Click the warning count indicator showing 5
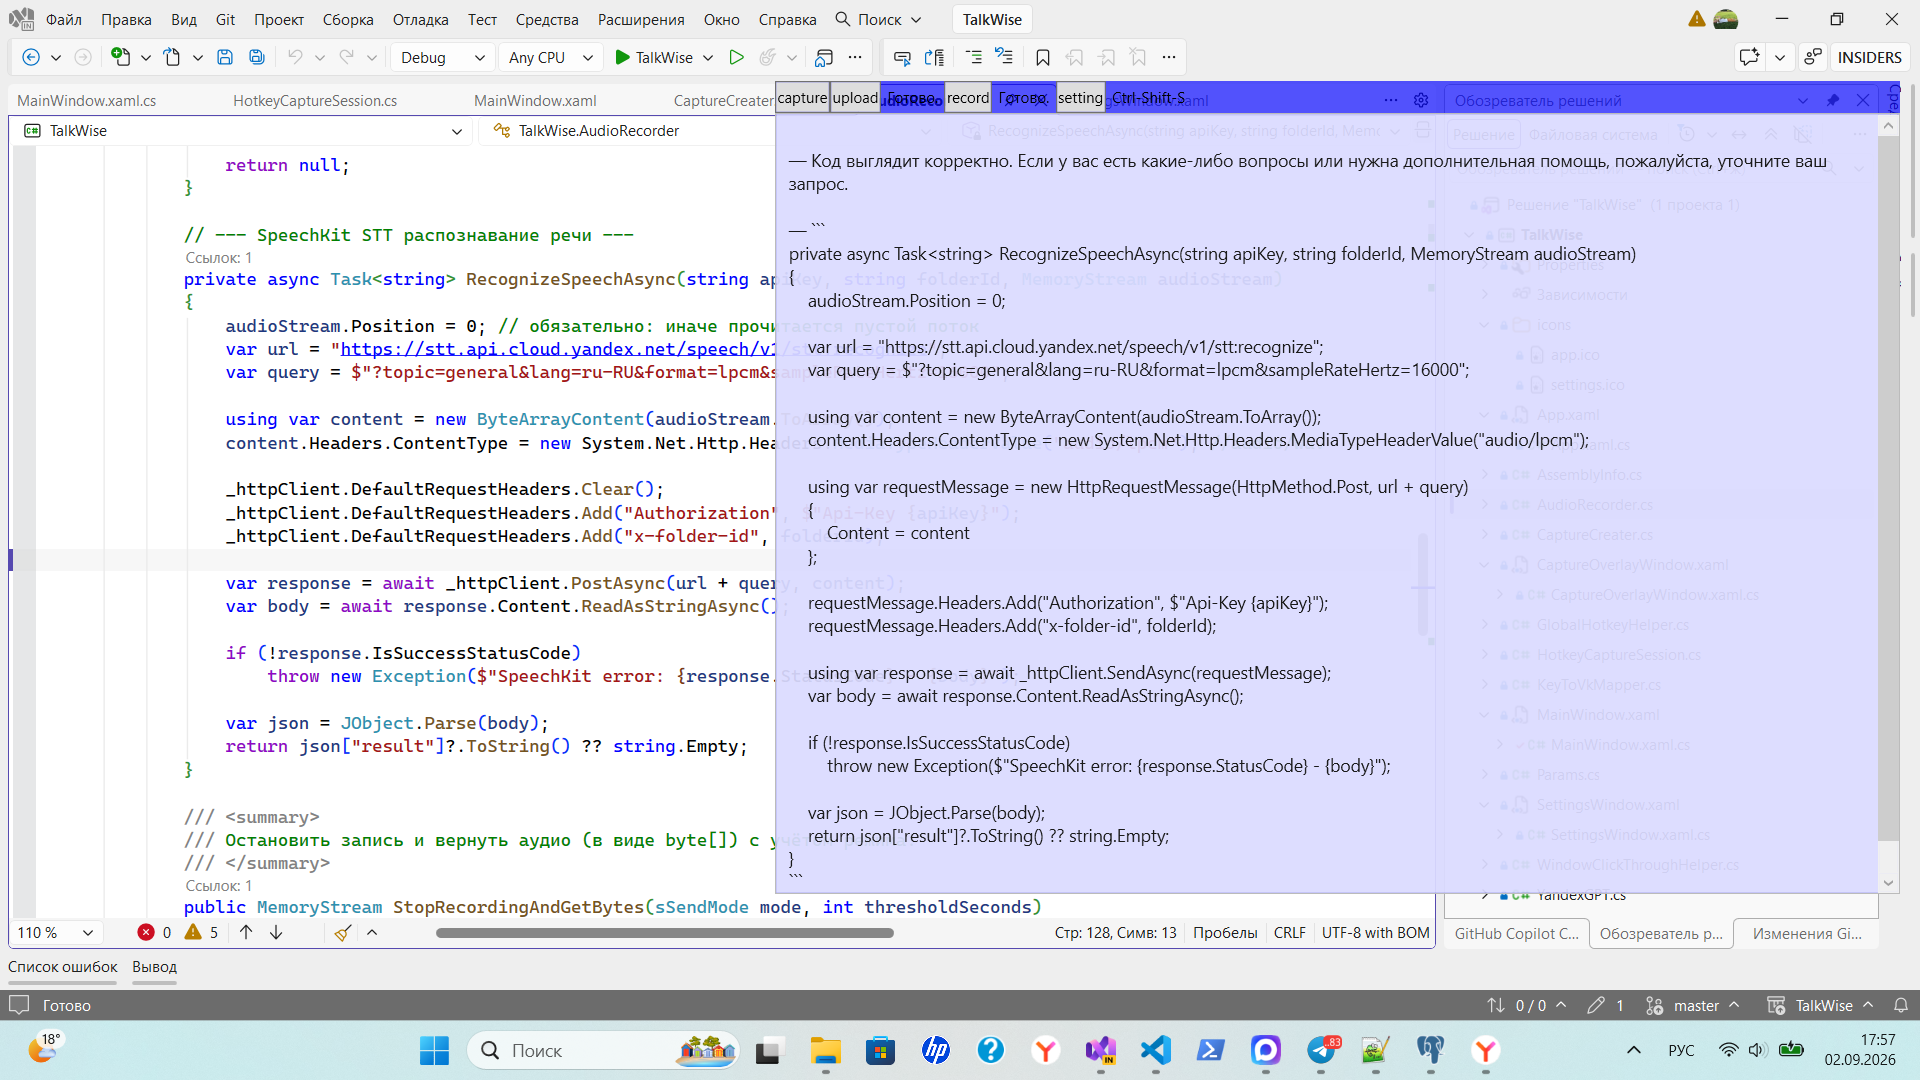The image size is (1920, 1080). pos(202,933)
